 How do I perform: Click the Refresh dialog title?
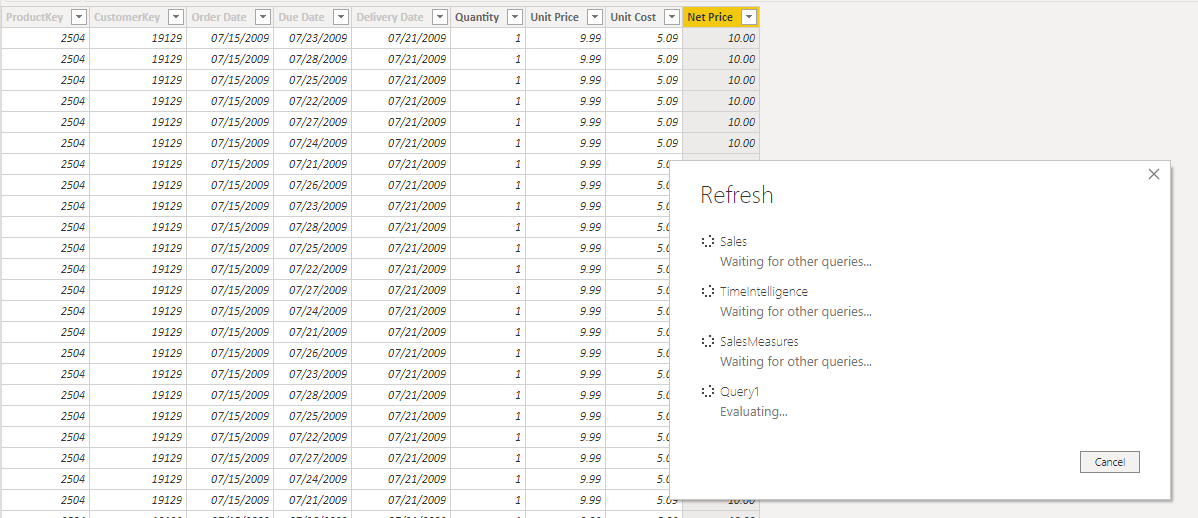[737, 196]
